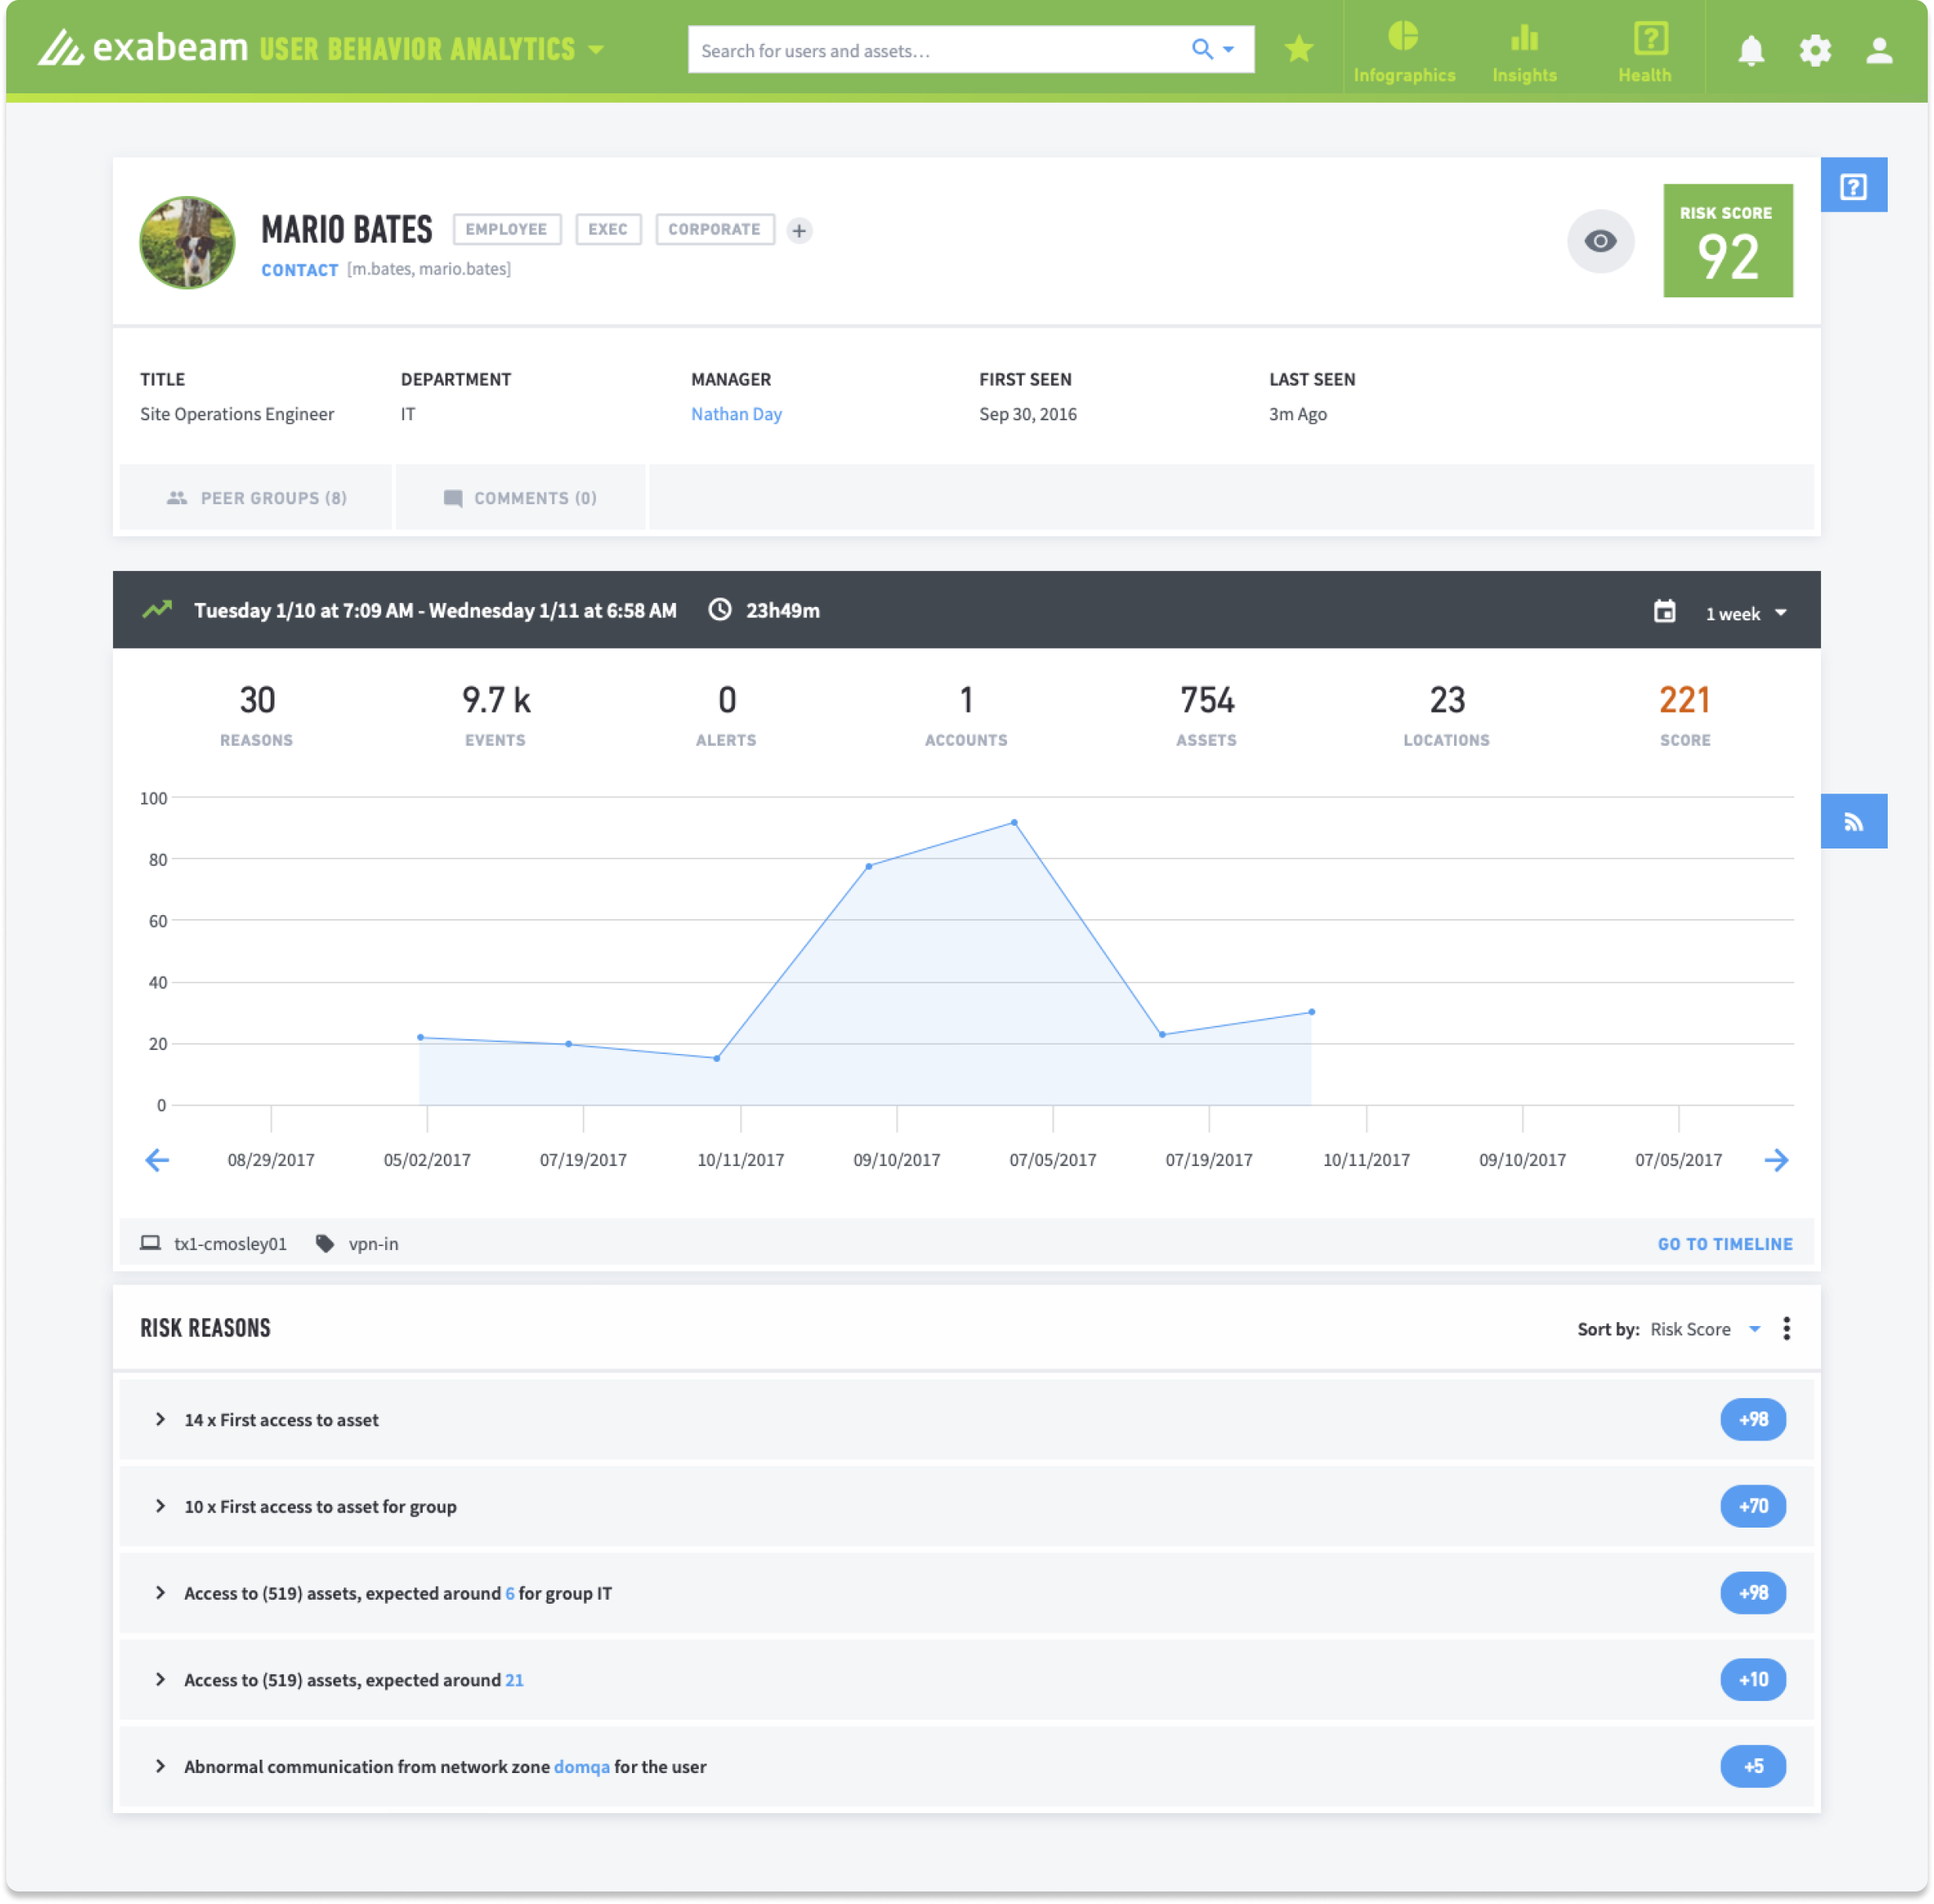Follow the Nathan Day manager link
Image resolution: width=1934 pixels, height=1904 pixels.
[x=736, y=414]
